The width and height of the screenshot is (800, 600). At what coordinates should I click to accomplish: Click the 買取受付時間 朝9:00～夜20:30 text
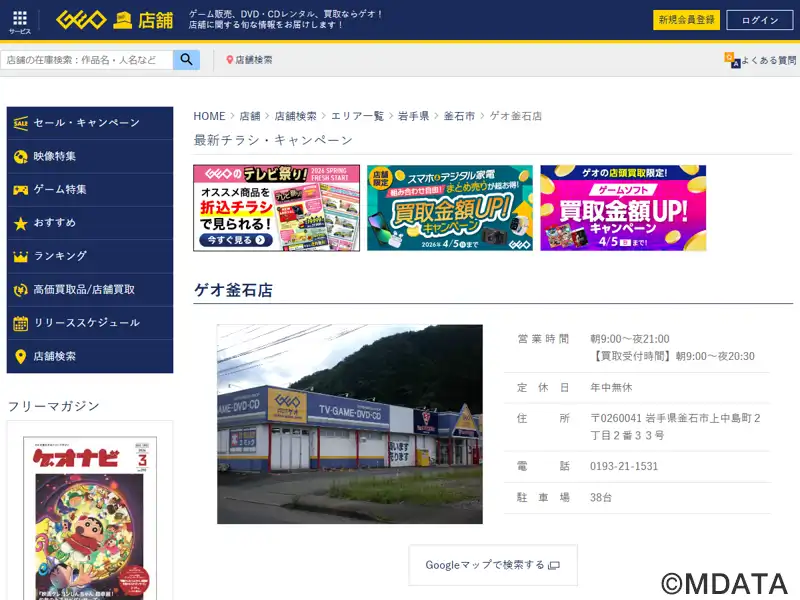[672, 356]
